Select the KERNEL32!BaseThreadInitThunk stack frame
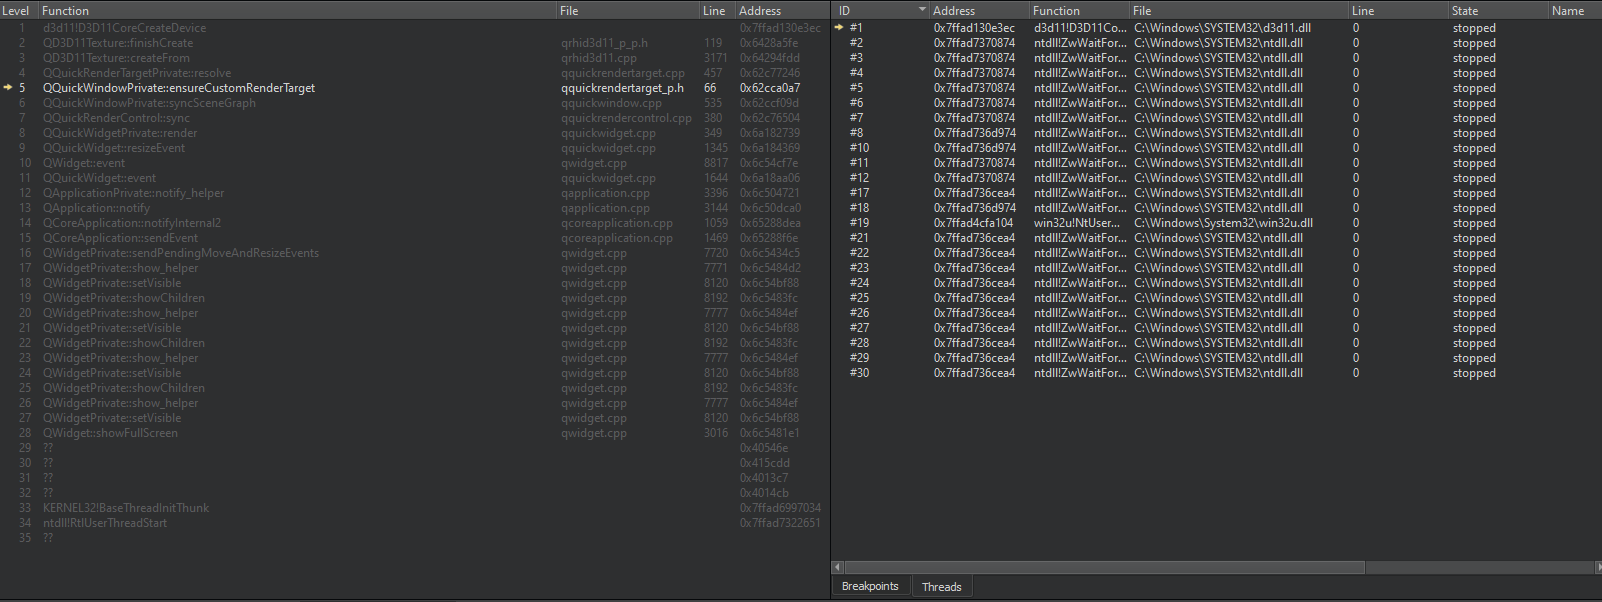Image resolution: width=1602 pixels, height=602 pixels. [x=126, y=508]
